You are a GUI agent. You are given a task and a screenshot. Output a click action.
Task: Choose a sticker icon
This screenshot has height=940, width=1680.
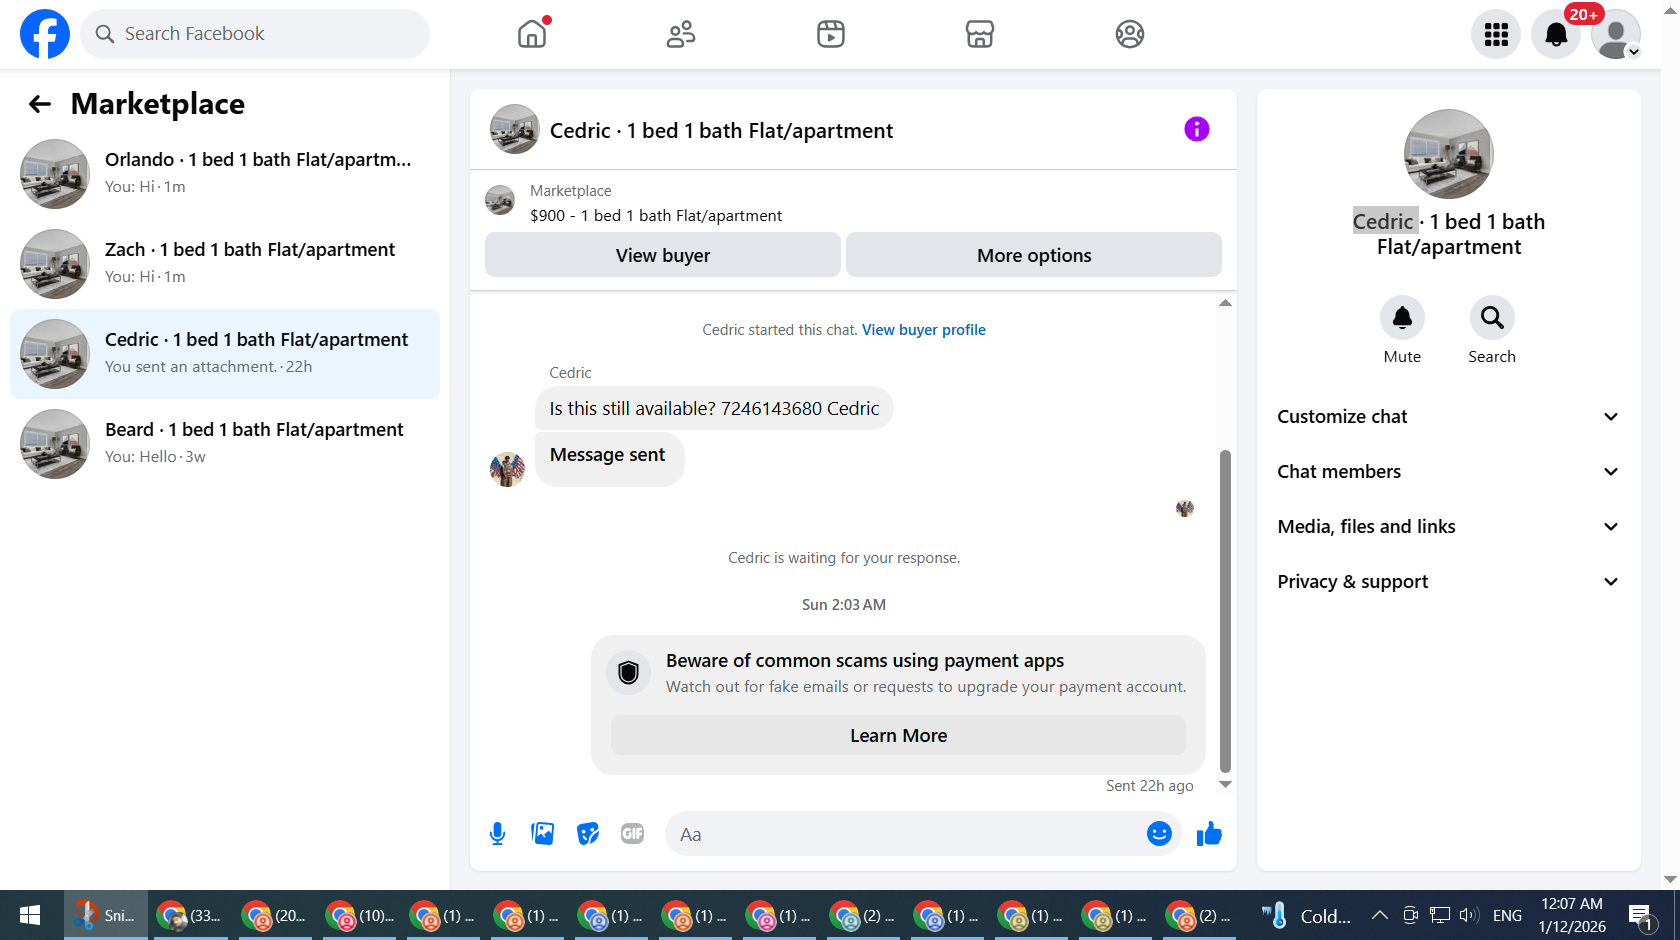588,834
